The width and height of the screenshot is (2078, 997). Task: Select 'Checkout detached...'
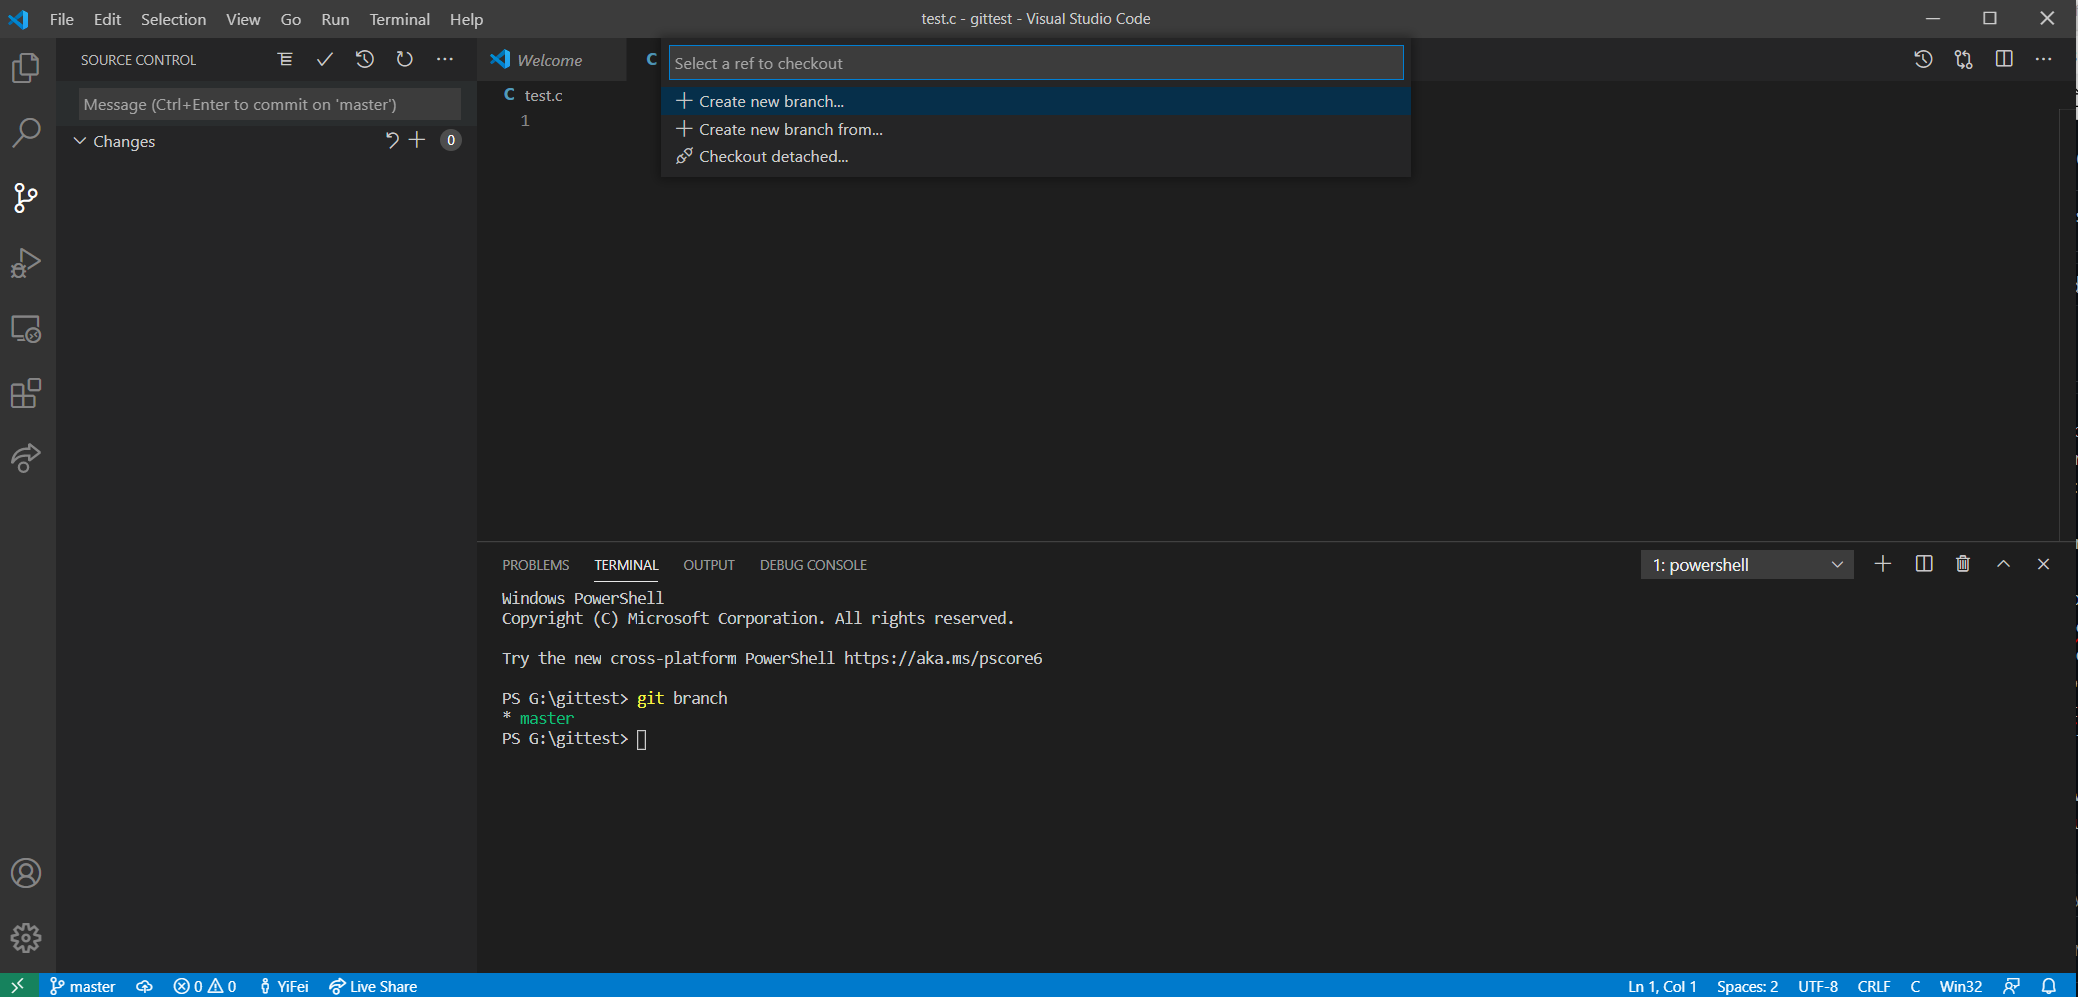coord(773,156)
